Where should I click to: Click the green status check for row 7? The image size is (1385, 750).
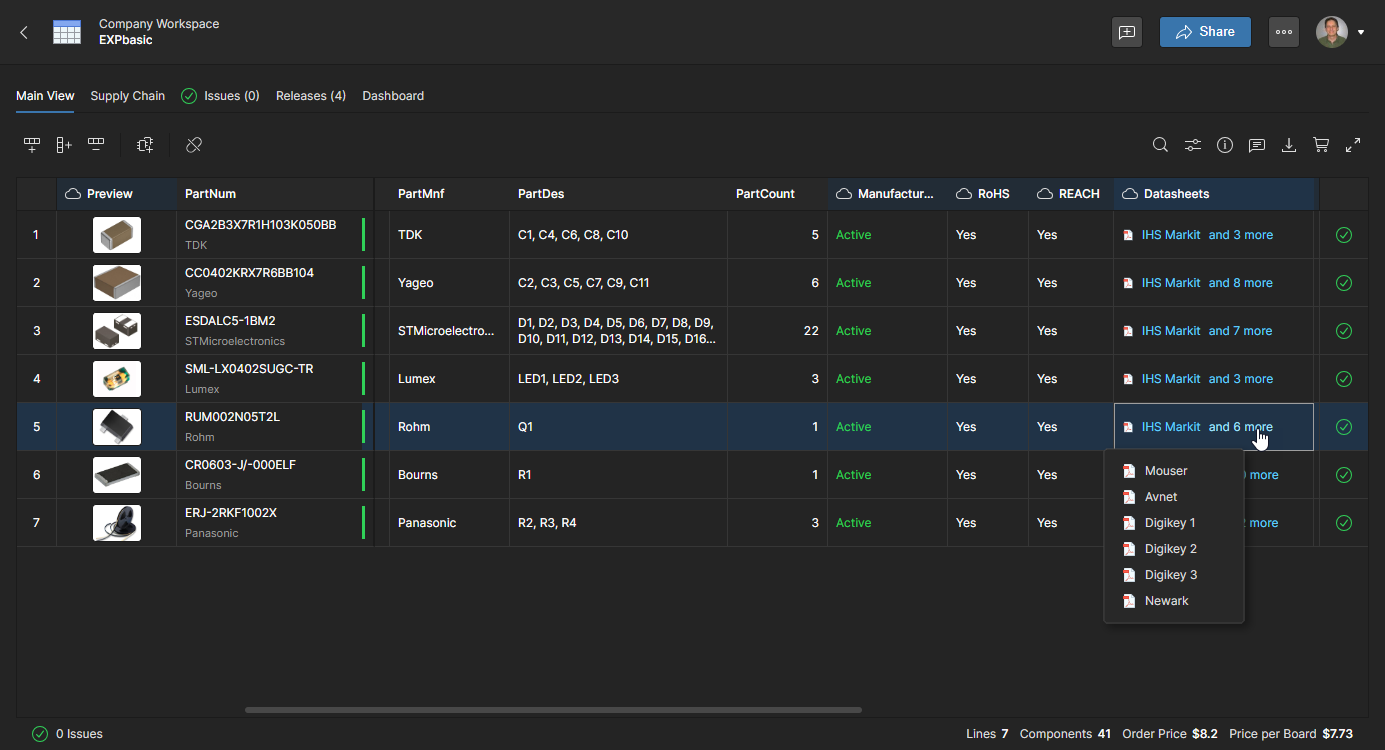pyautogui.click(x=1344, y=523)
